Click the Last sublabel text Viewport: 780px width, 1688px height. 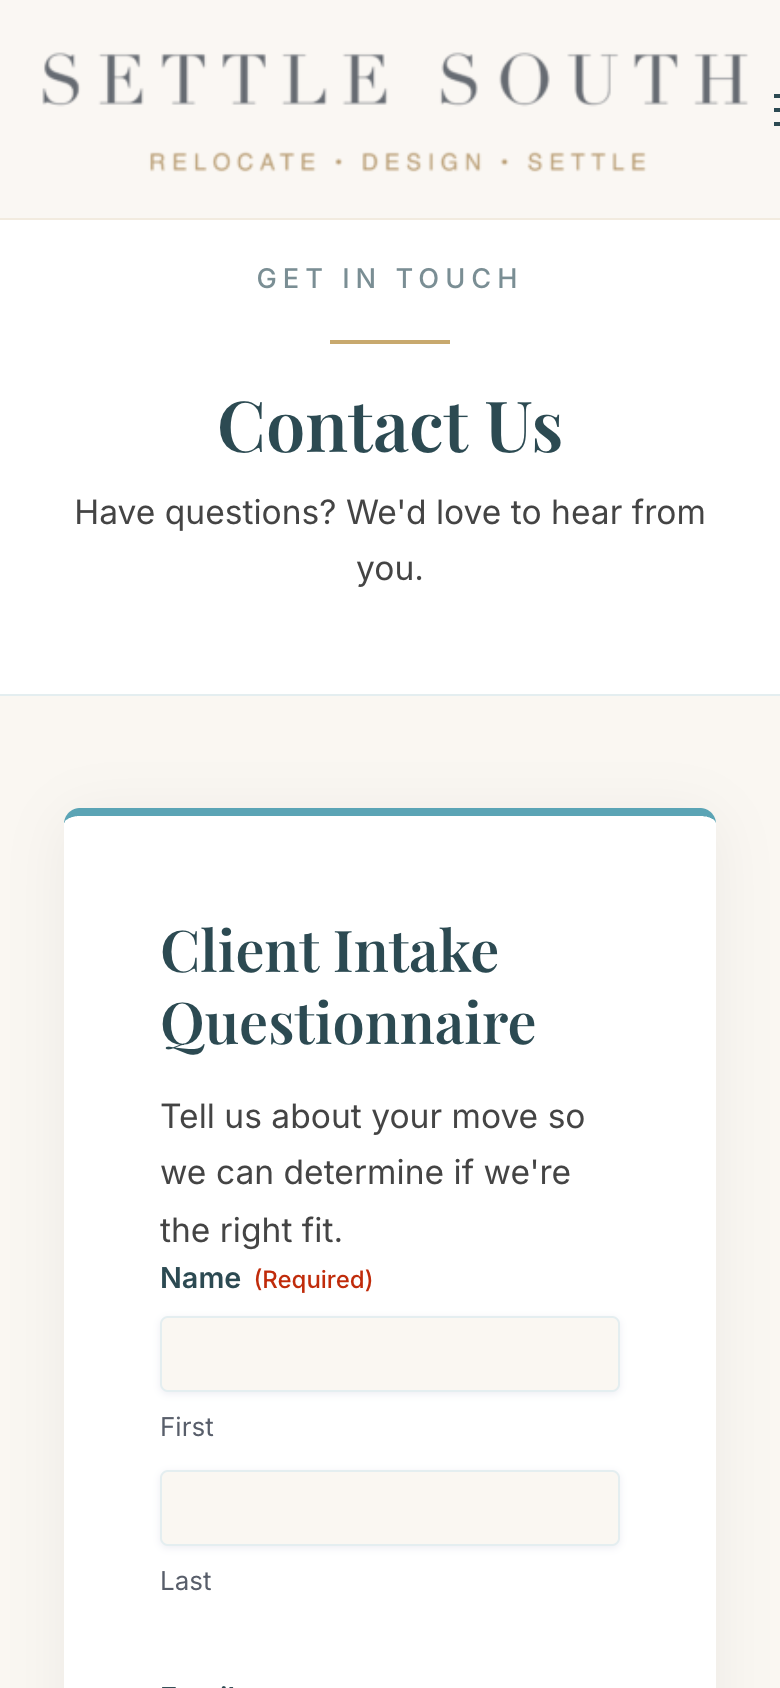186,1581
